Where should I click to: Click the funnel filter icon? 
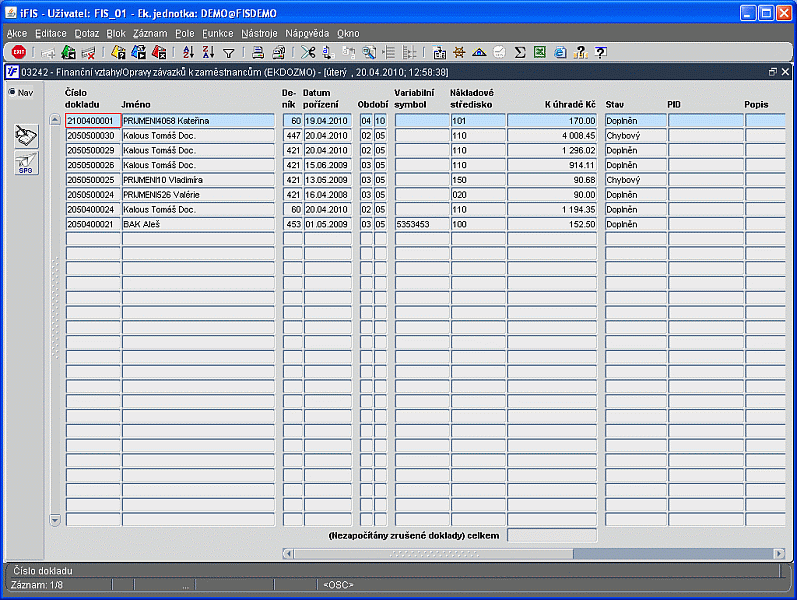(x=229, y=52)
